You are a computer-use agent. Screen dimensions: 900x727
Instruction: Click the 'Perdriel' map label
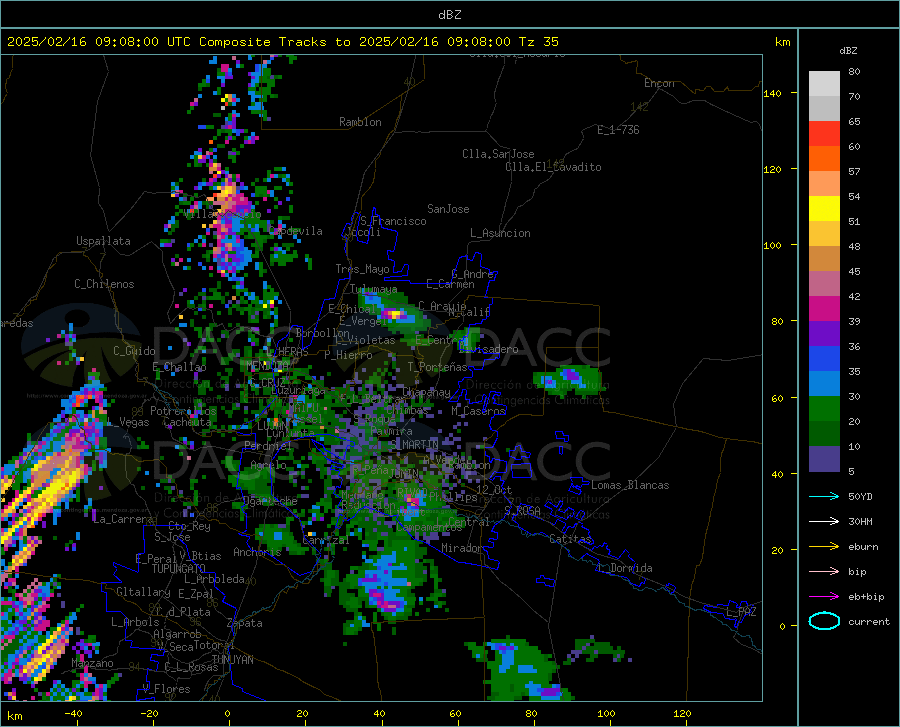click(268, 445)
